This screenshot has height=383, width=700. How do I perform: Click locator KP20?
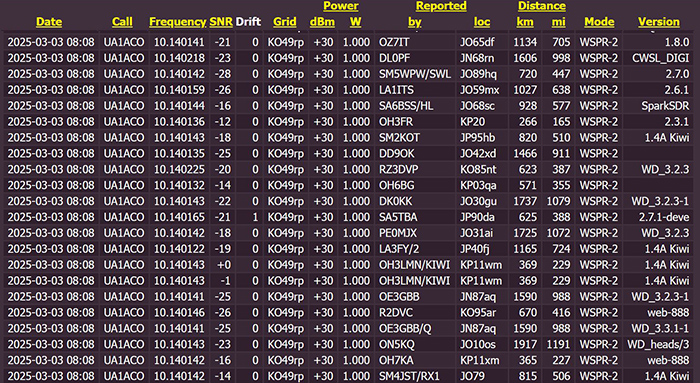click(x=472, y=121)
